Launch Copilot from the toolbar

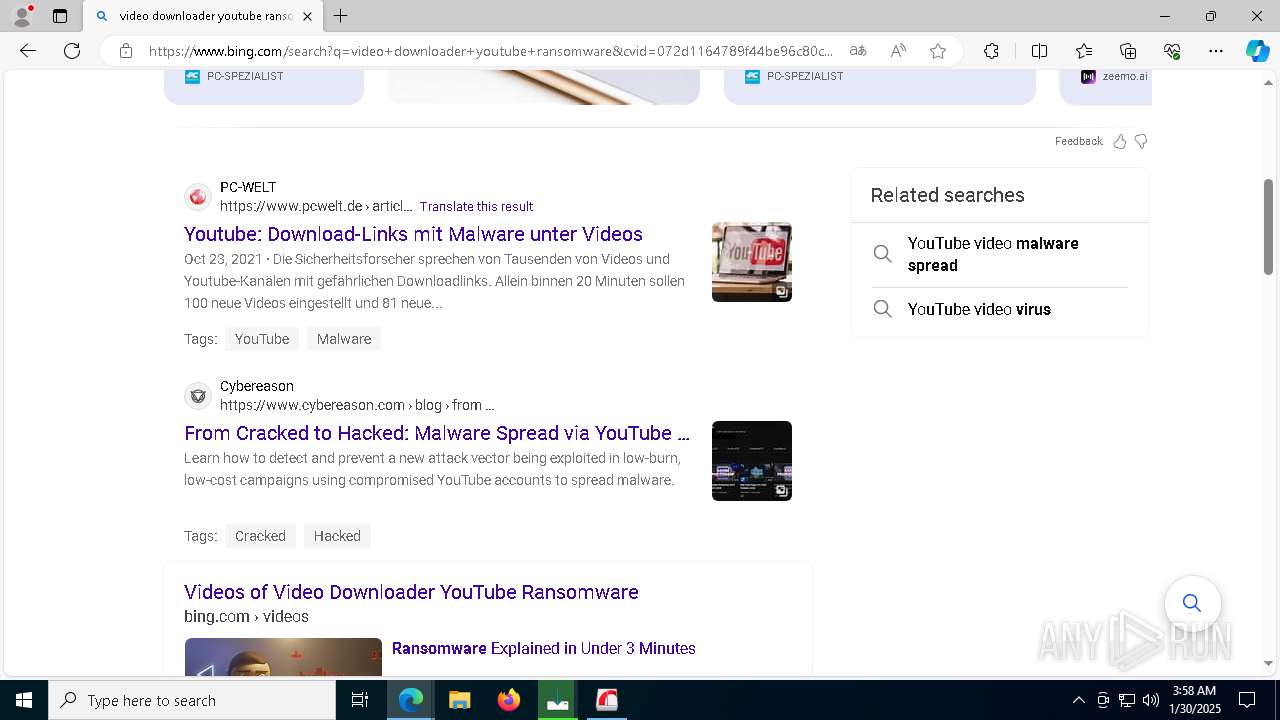(1257, 51)
